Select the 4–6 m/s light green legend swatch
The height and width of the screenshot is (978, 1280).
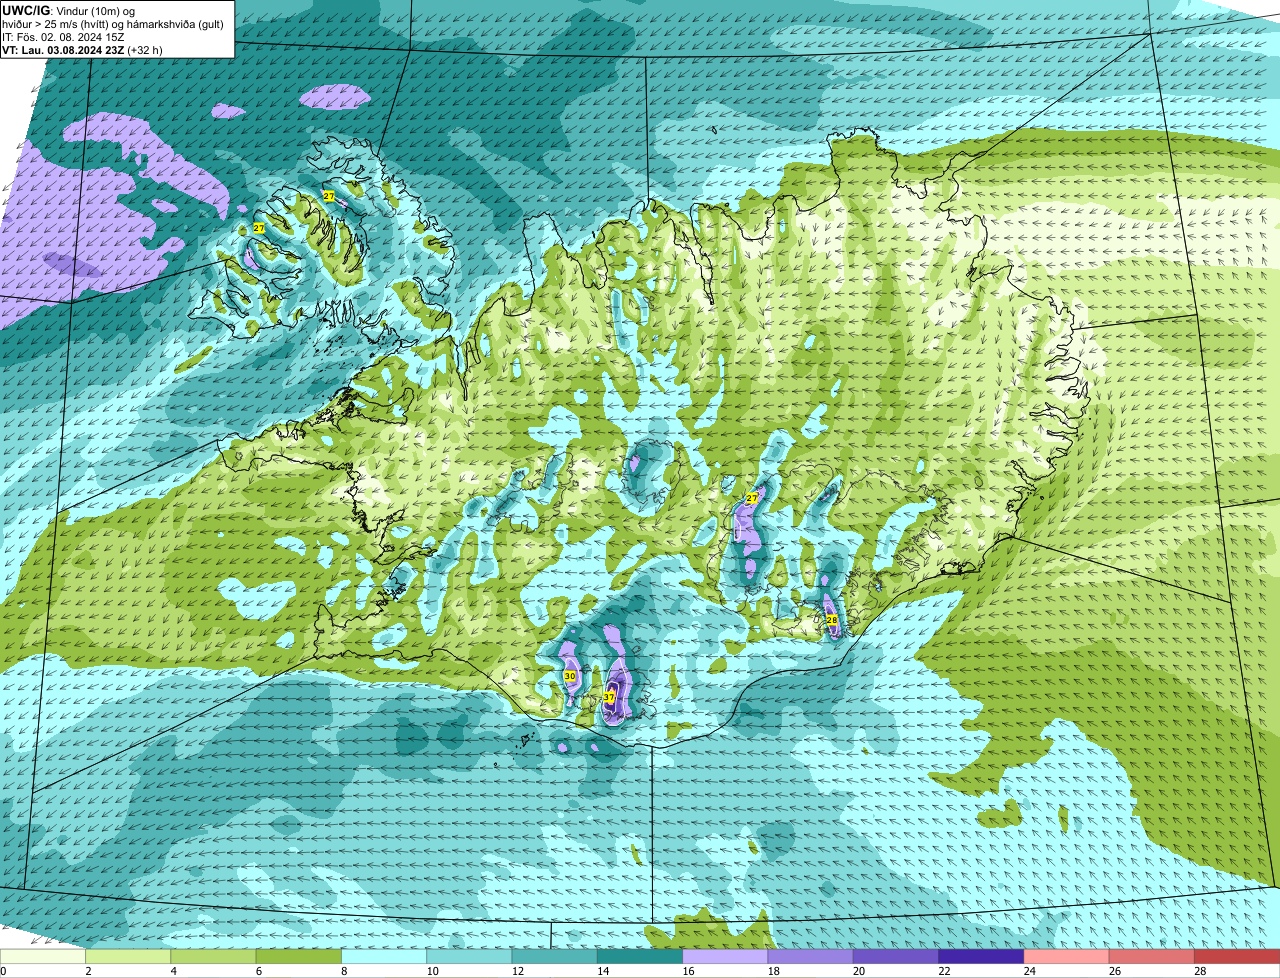(x=213, y=957)
